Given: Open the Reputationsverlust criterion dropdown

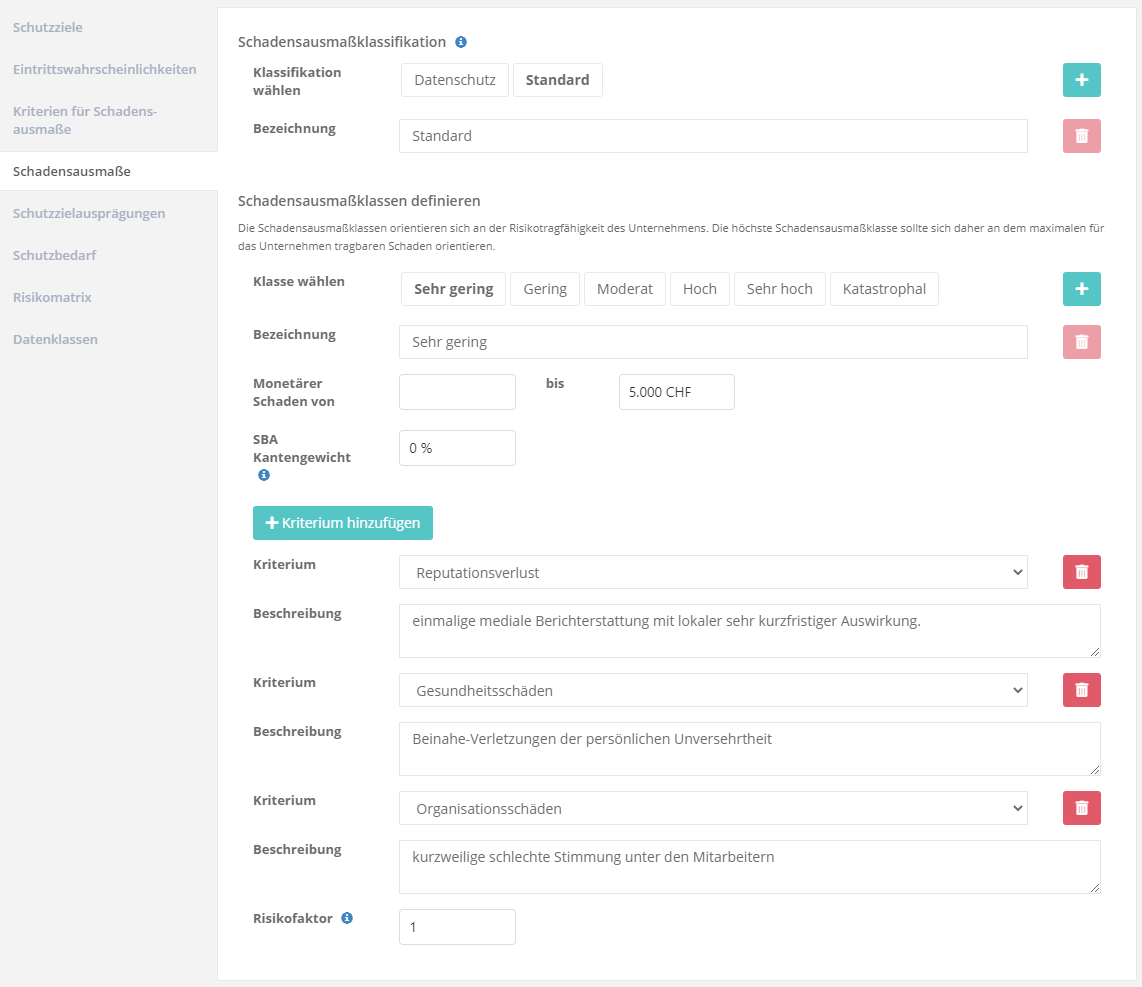Looking at the screenshot, I should tap(712, 572).
